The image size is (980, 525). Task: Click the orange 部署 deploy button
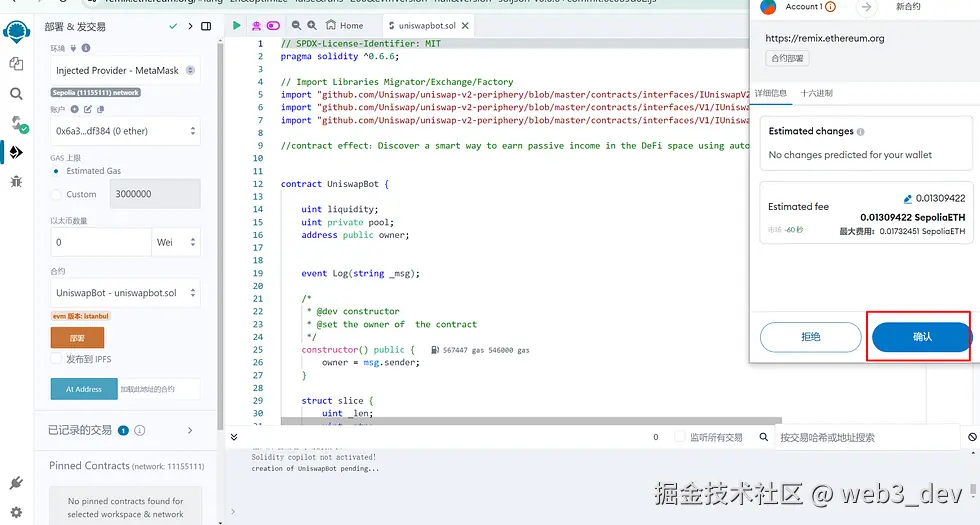point(78,338)
